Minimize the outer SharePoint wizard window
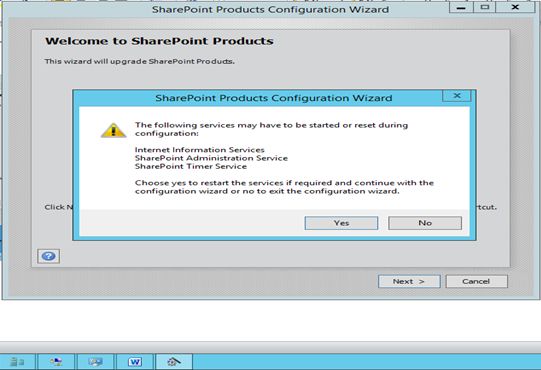The image size is (541, 370). point(461,7)
